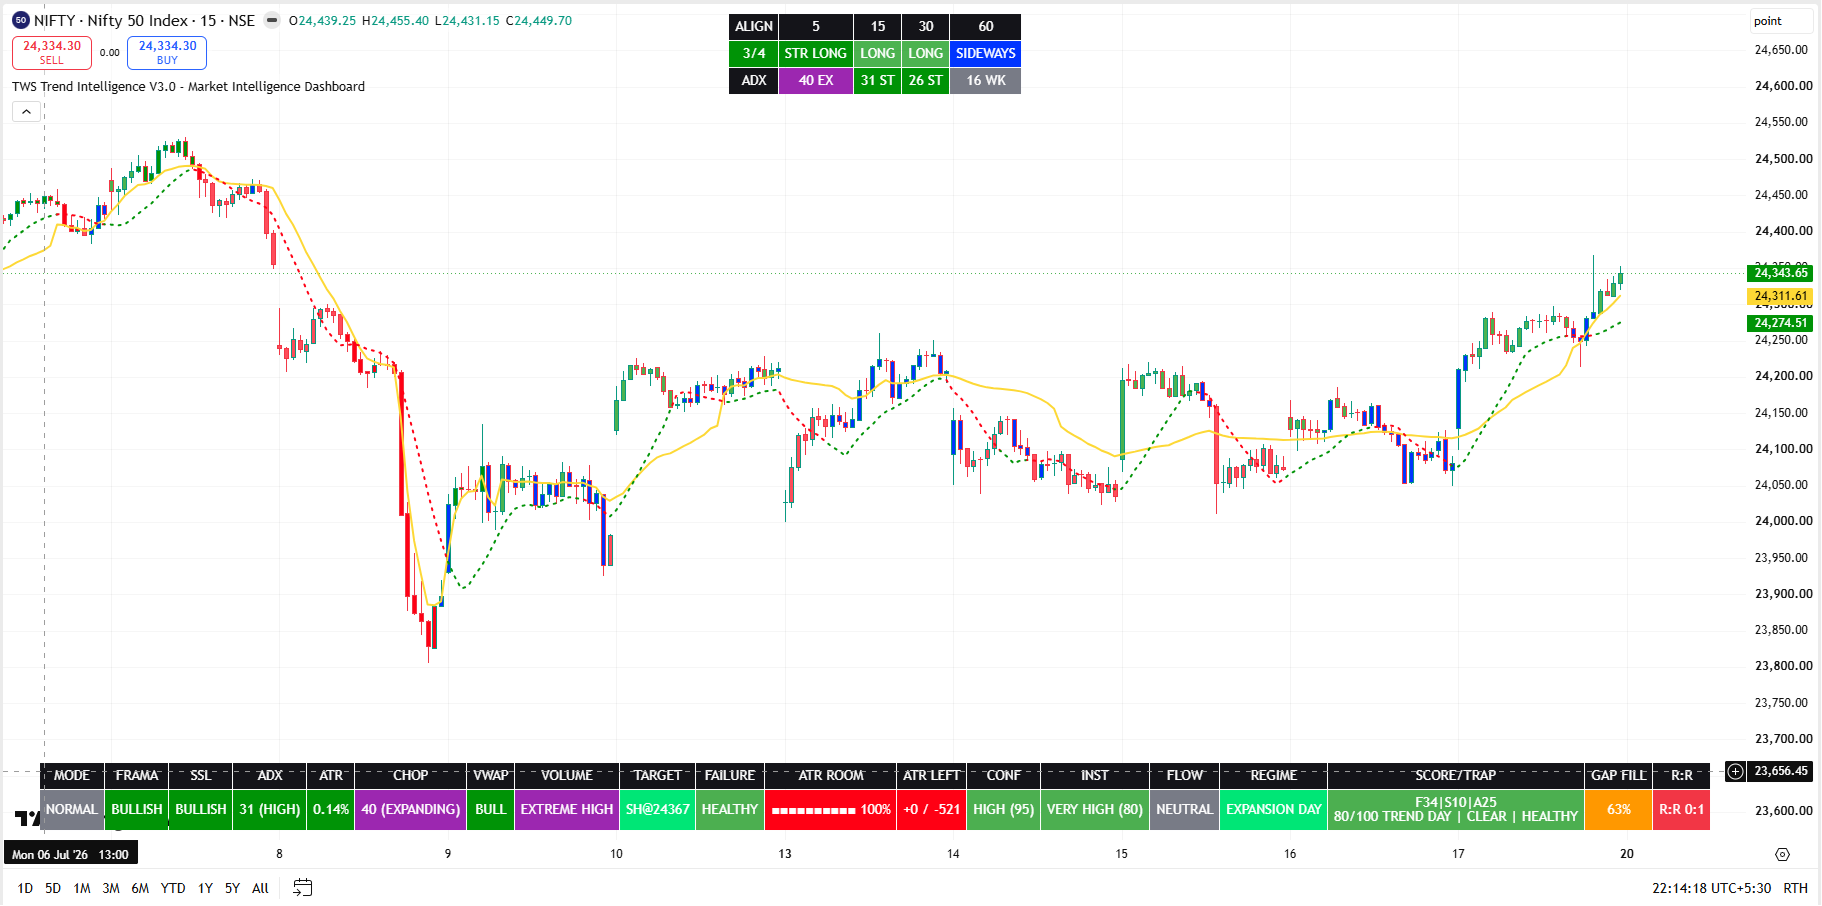Click the red ATR ROOM 100% bar
Image resolution: width=1822 pixels, height=906 pixels.
[831, 809]
